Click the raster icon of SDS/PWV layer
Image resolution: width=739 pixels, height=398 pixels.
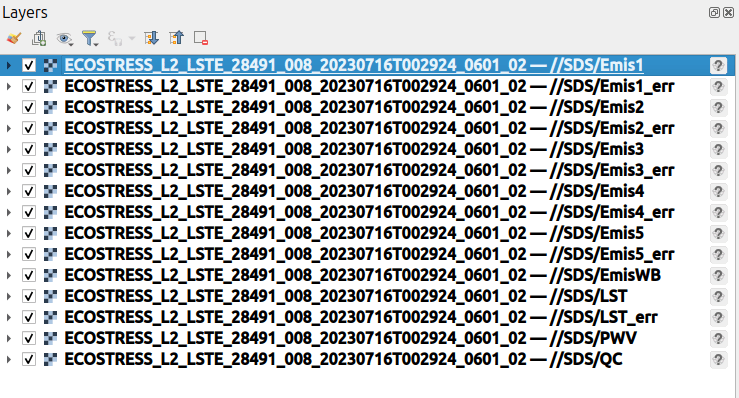[x=50, y=338]
